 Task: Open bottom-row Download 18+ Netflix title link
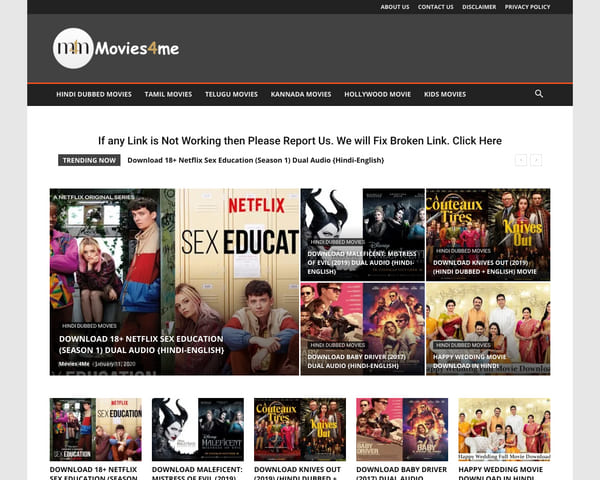pyautogui.click(x=94, y=473)
